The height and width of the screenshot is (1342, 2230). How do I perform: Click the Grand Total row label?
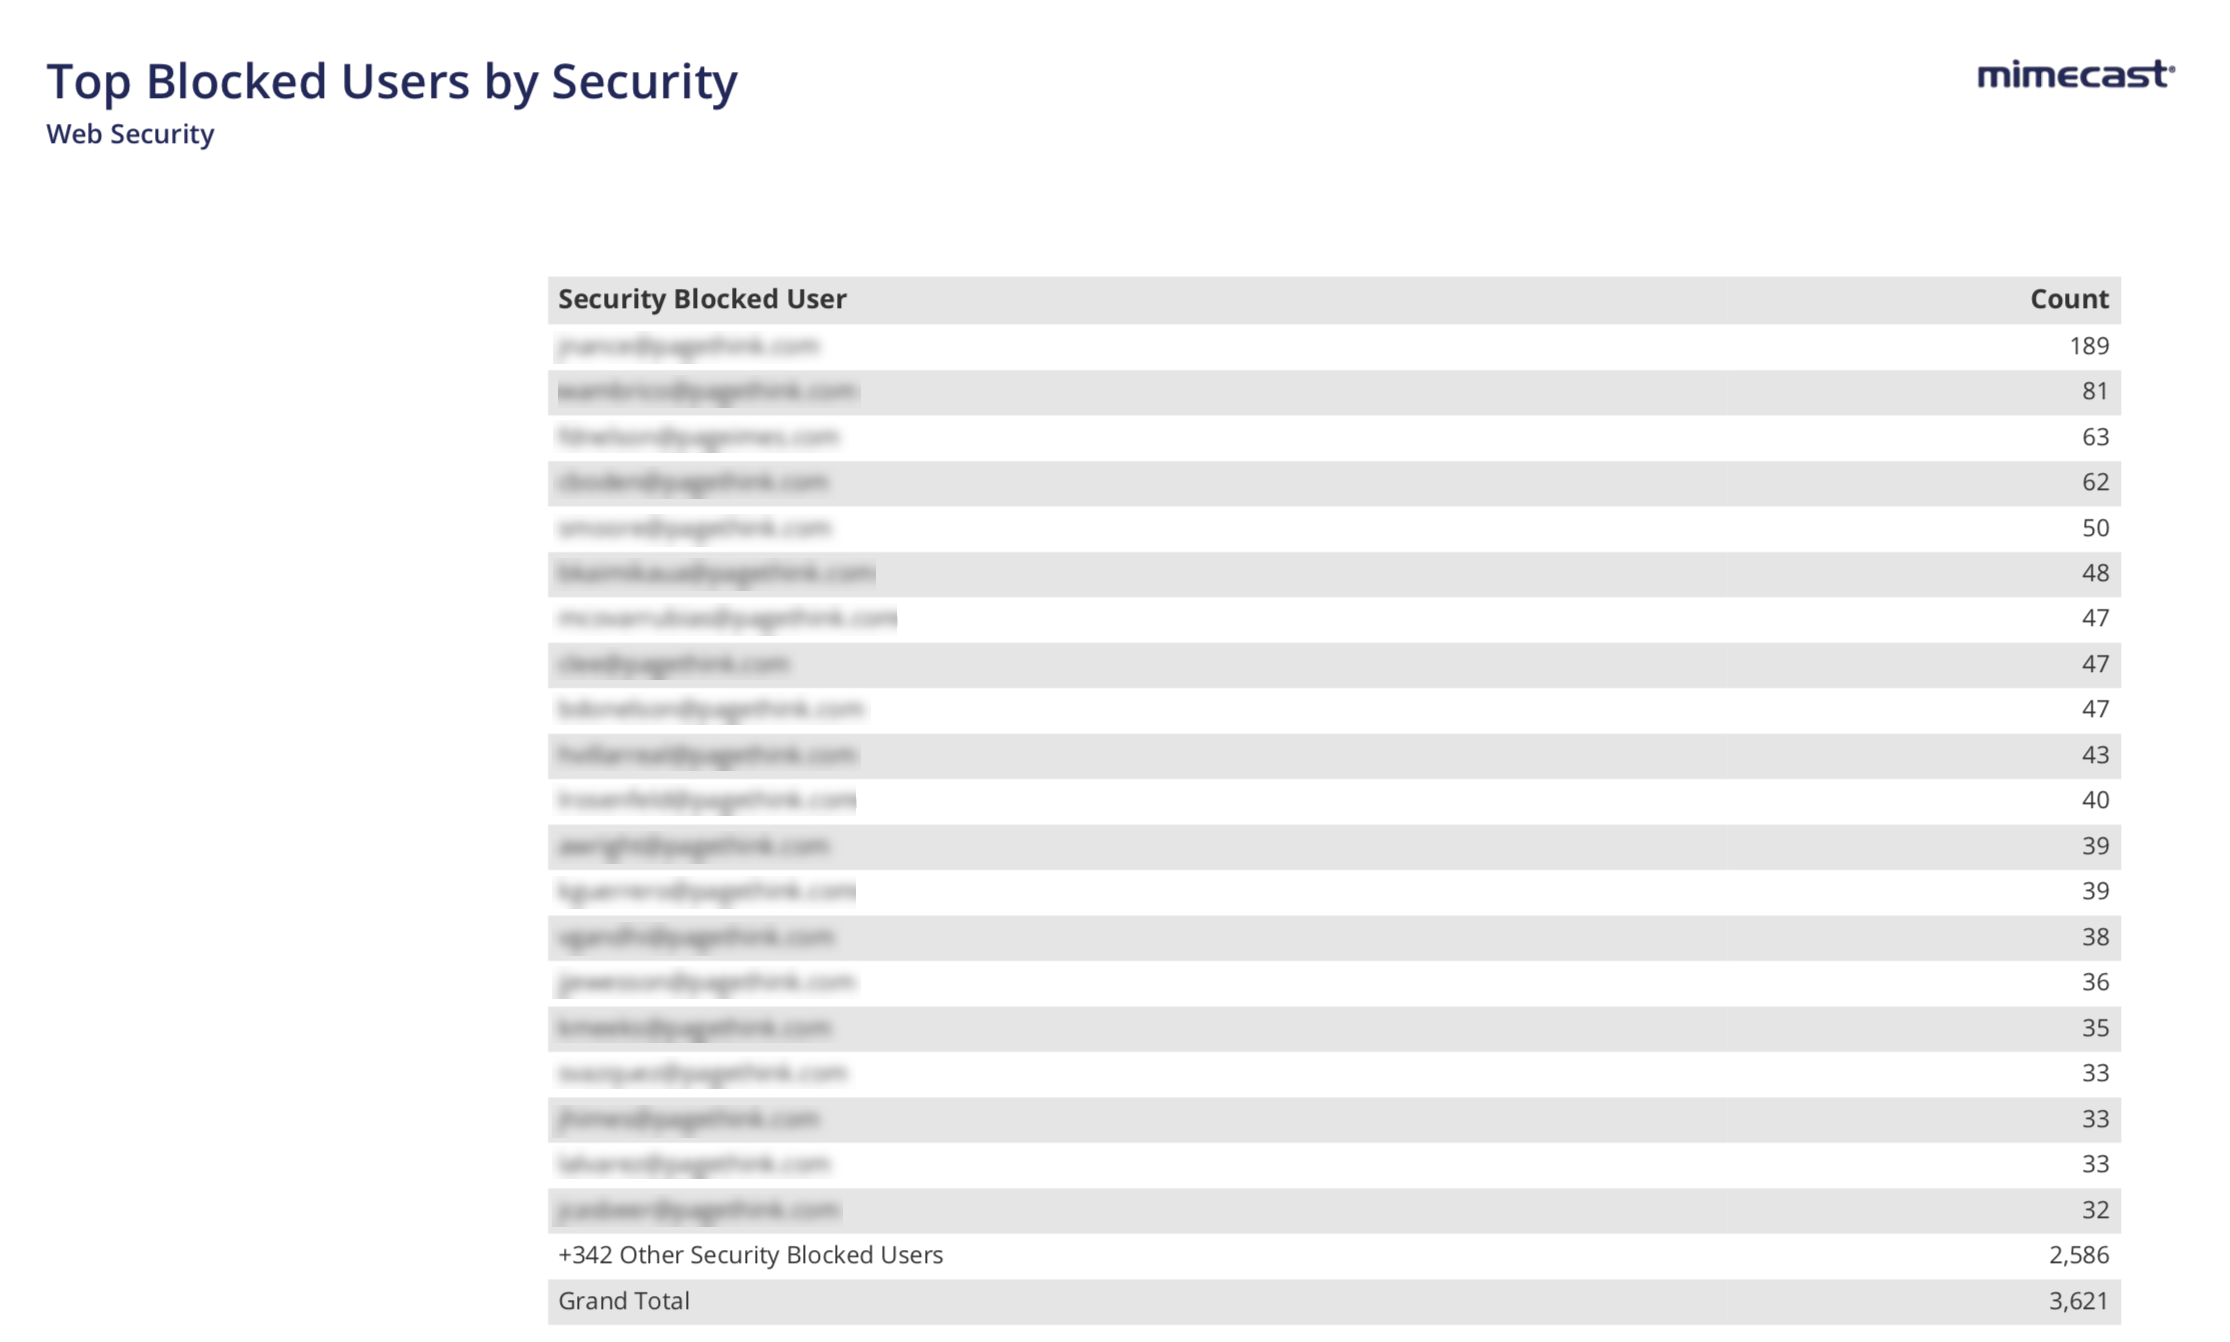[624, 1301]
